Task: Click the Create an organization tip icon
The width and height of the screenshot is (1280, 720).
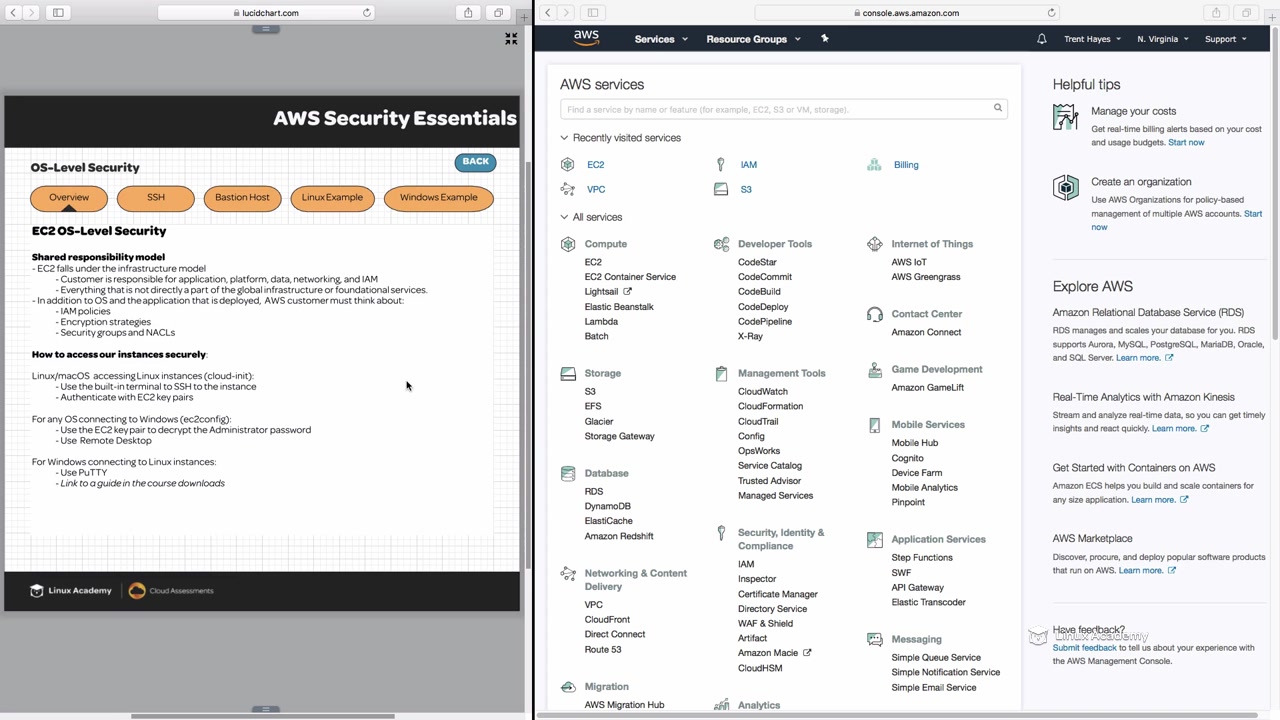Action: point(1066,187)
